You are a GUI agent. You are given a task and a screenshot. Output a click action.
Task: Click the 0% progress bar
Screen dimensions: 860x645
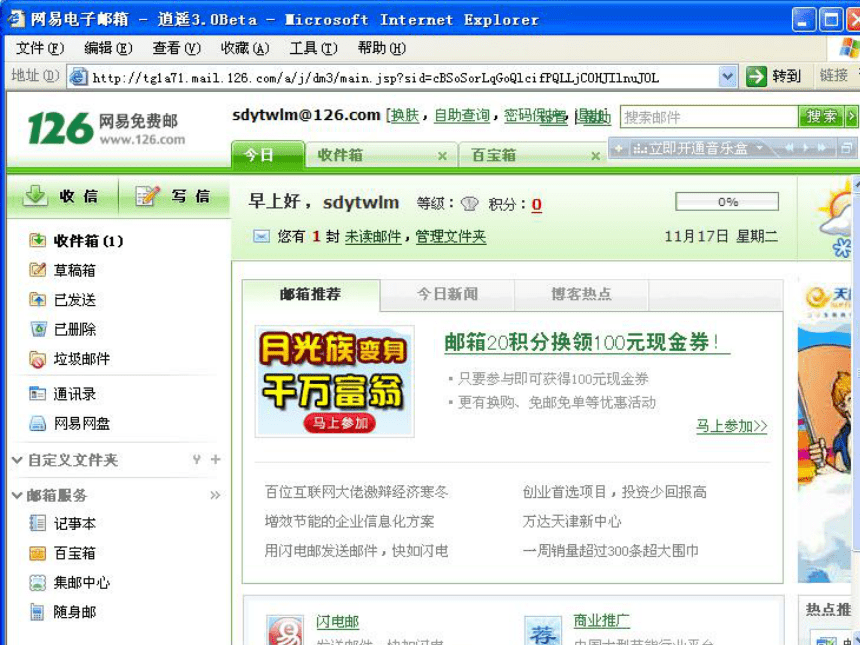pyautogui.click(x=727, y=201)
